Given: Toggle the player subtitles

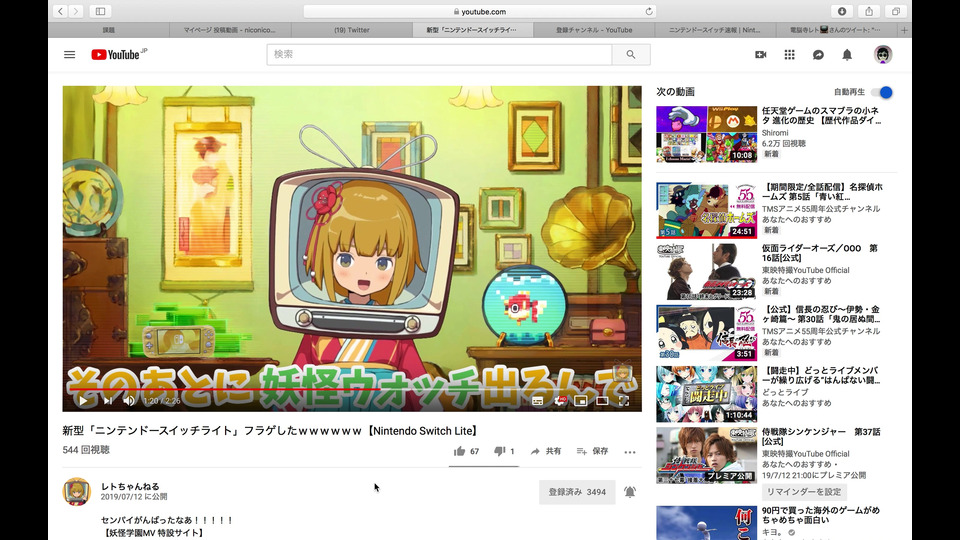Looking at the screenshot, I should click(538, 400).
